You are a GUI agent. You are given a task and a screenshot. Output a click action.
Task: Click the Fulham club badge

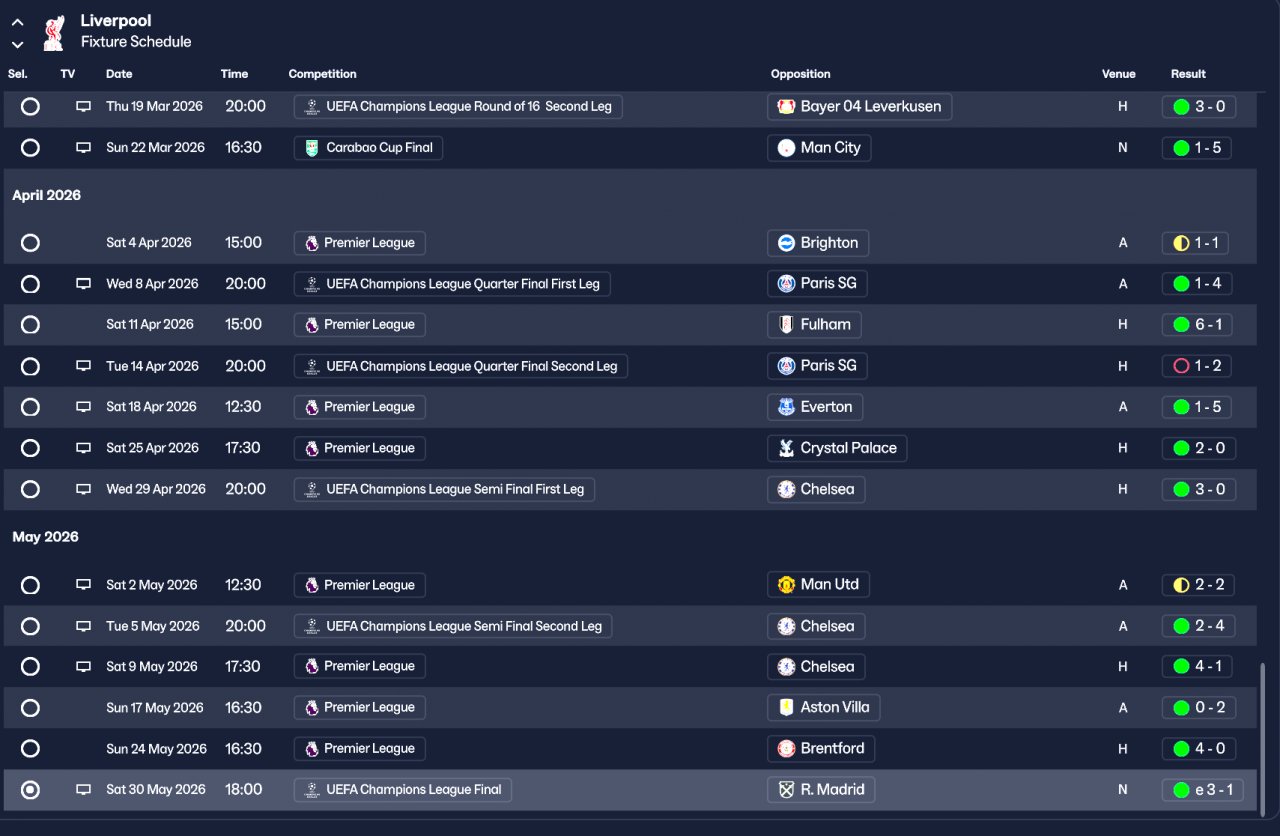click(786, 325)
